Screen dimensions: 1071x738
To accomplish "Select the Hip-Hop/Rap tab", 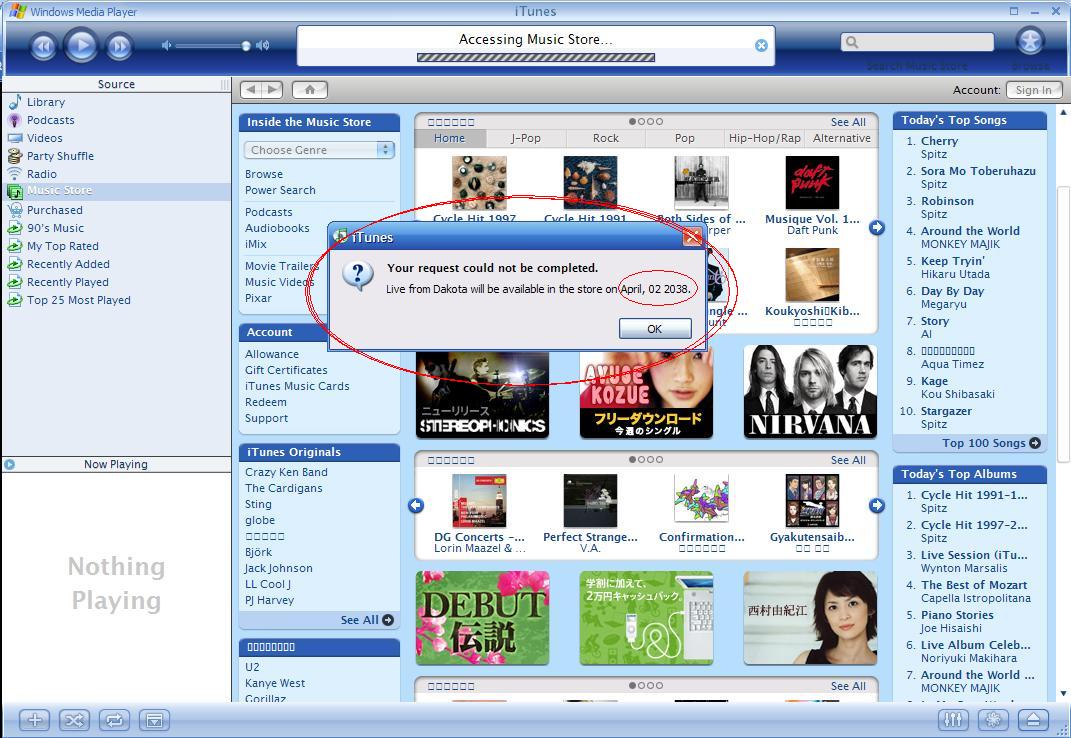I will point(764,138).
